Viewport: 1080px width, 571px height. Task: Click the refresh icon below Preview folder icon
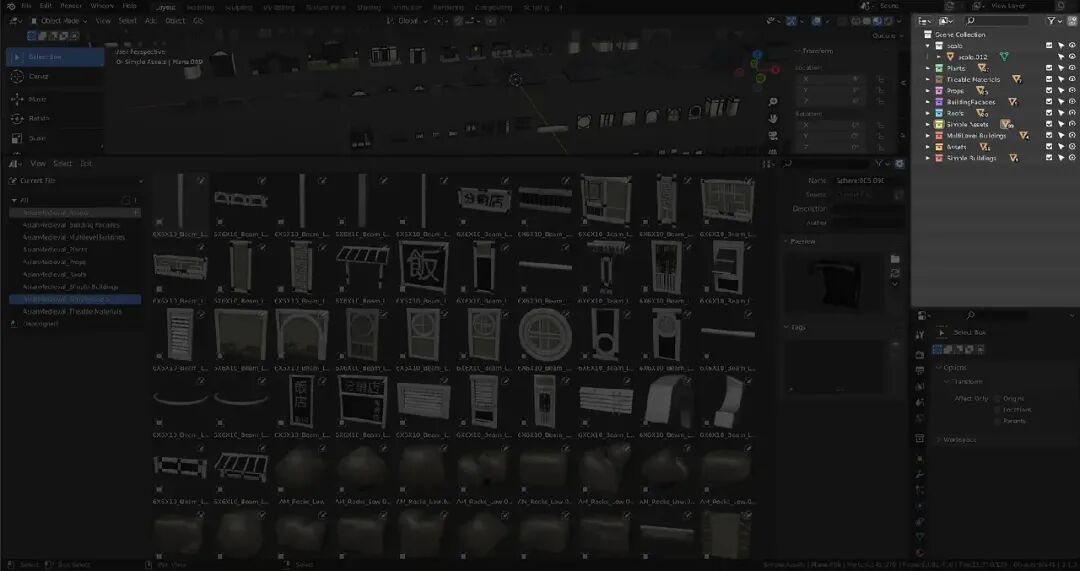895,273
